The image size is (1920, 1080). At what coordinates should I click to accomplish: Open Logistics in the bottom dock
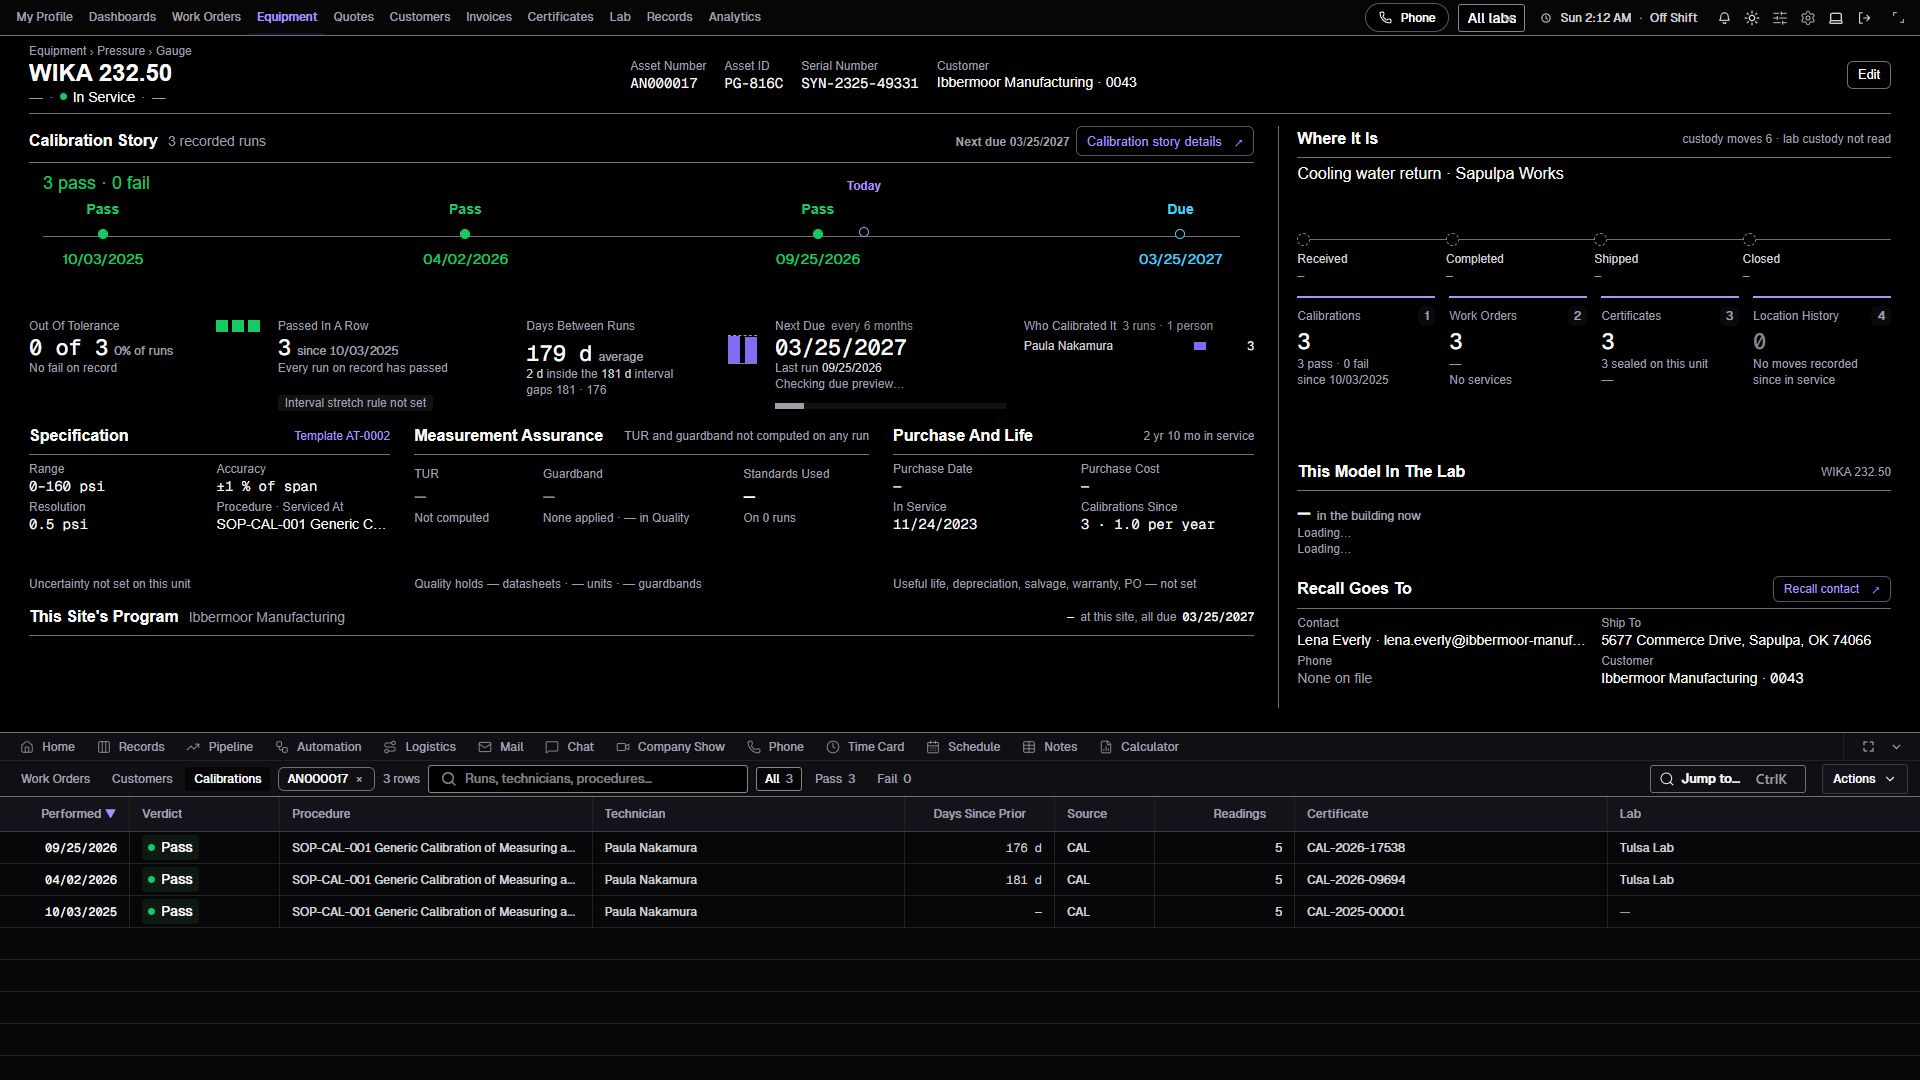click(420, 747)
